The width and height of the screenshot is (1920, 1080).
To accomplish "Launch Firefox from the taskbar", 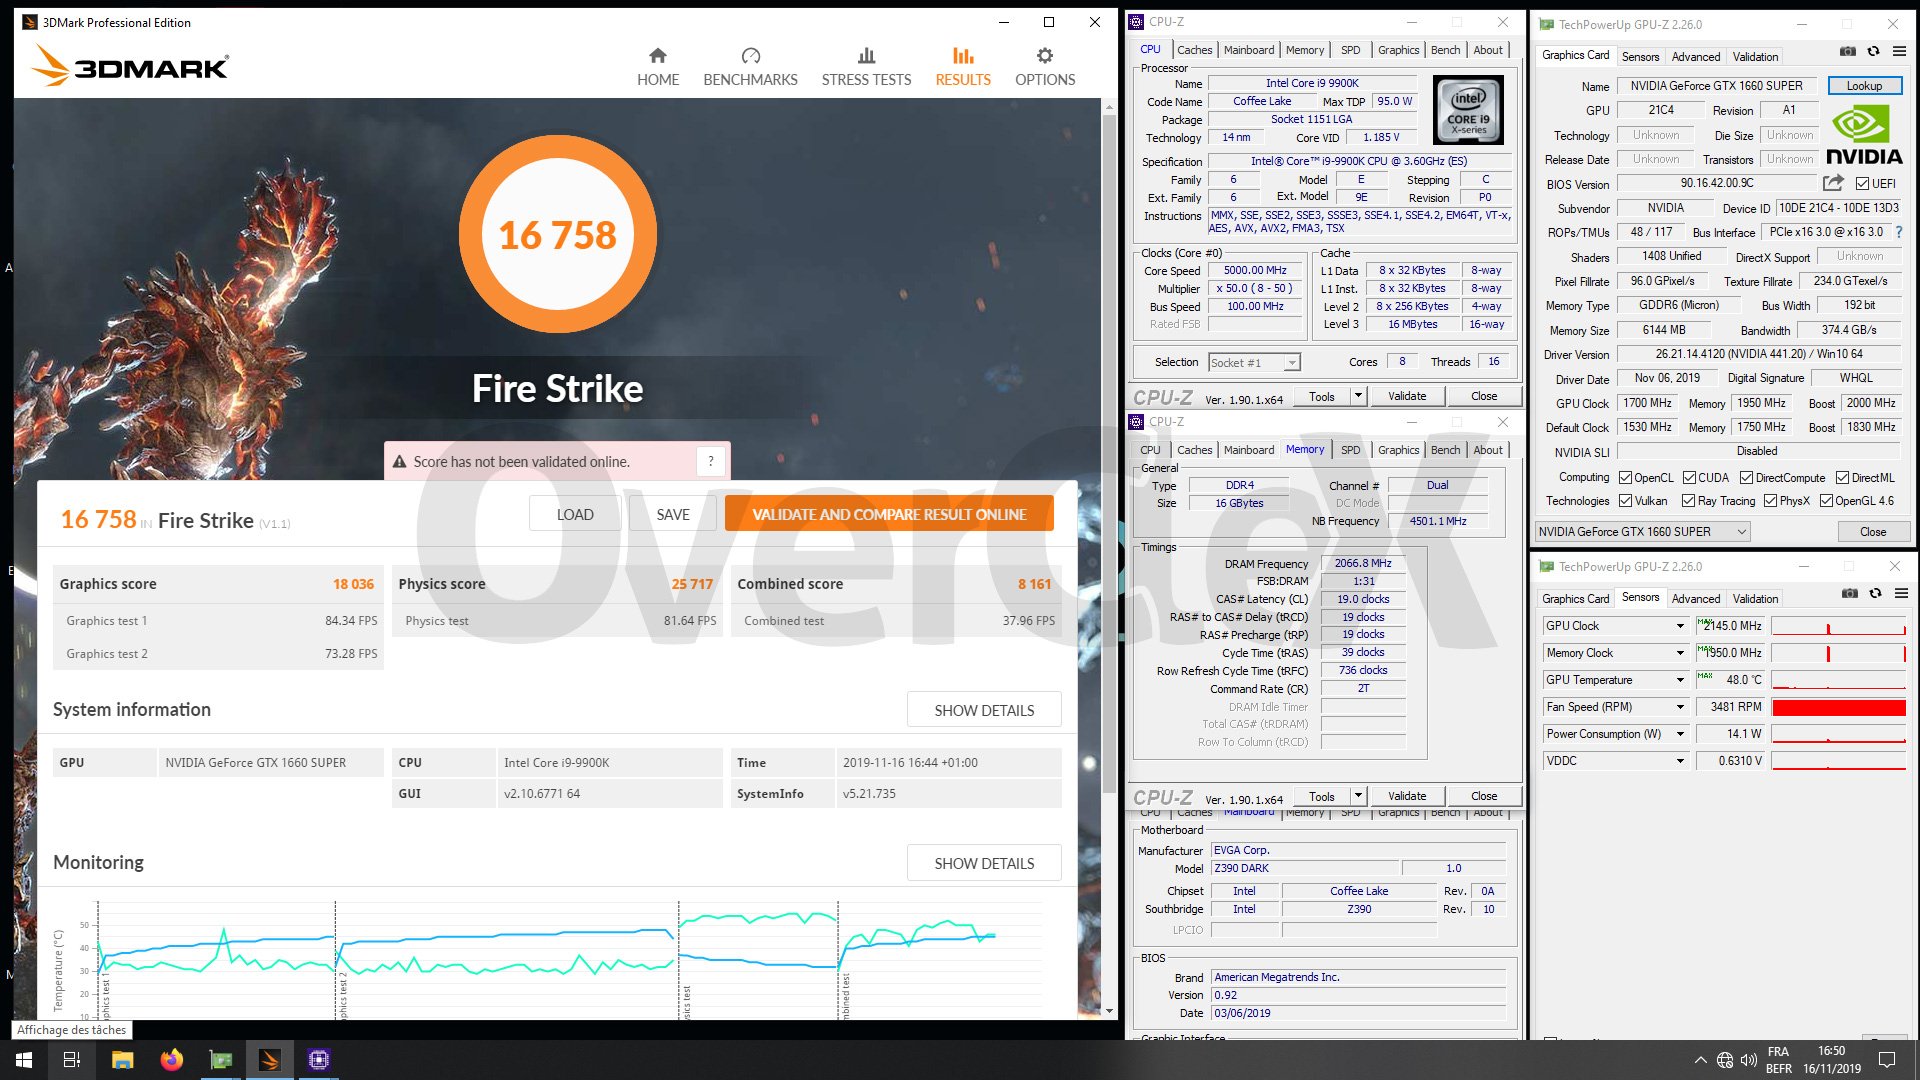I will pyautogui.click(x=171, y=1060).
